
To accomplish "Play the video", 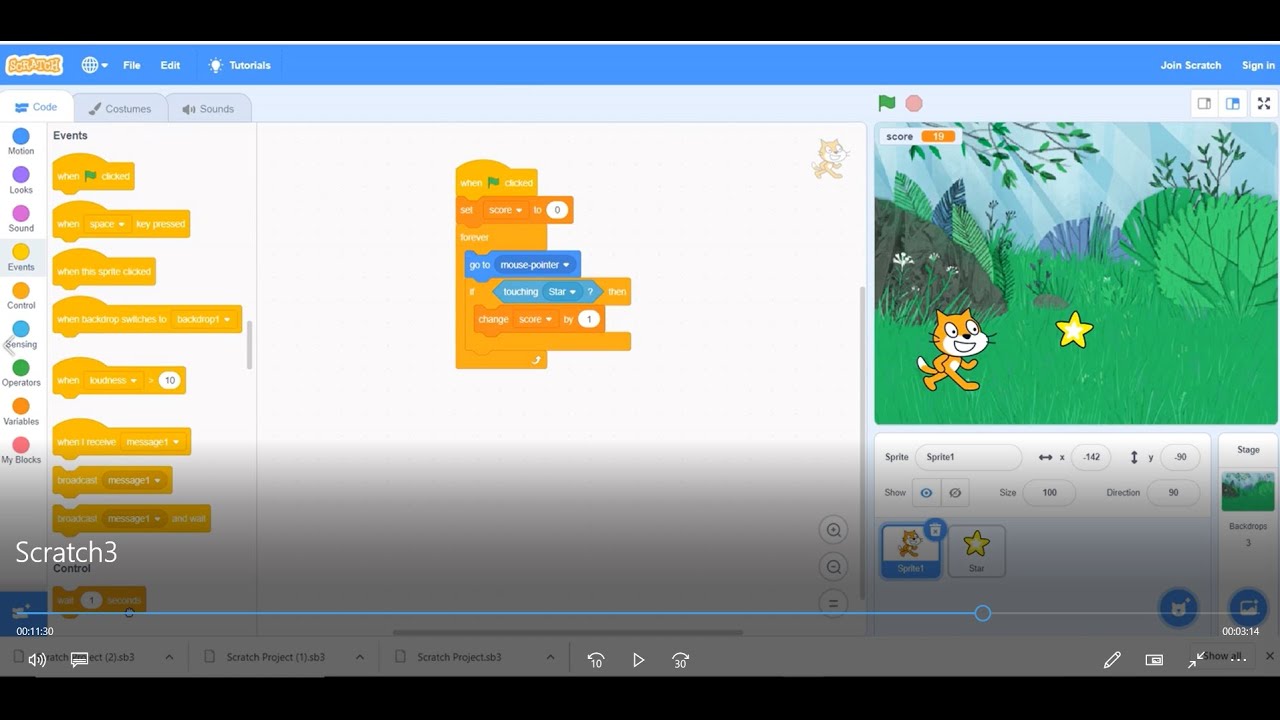I will (638, 660).
